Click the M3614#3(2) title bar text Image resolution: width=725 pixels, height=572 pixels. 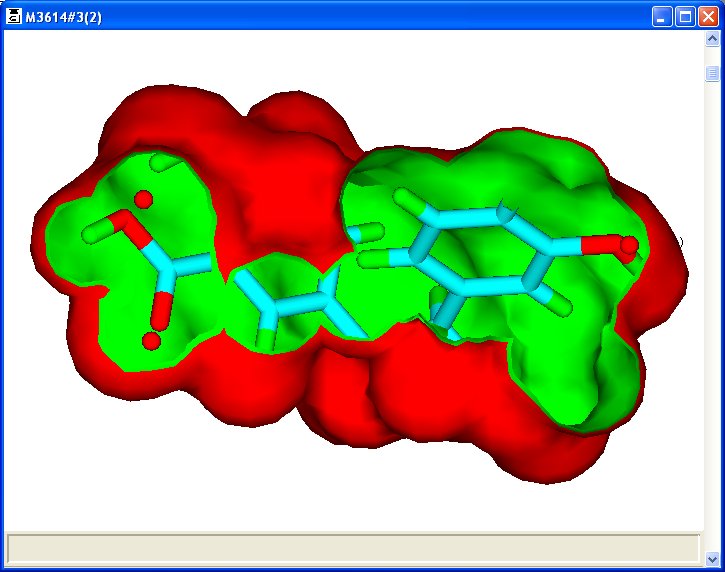point(62,17)
